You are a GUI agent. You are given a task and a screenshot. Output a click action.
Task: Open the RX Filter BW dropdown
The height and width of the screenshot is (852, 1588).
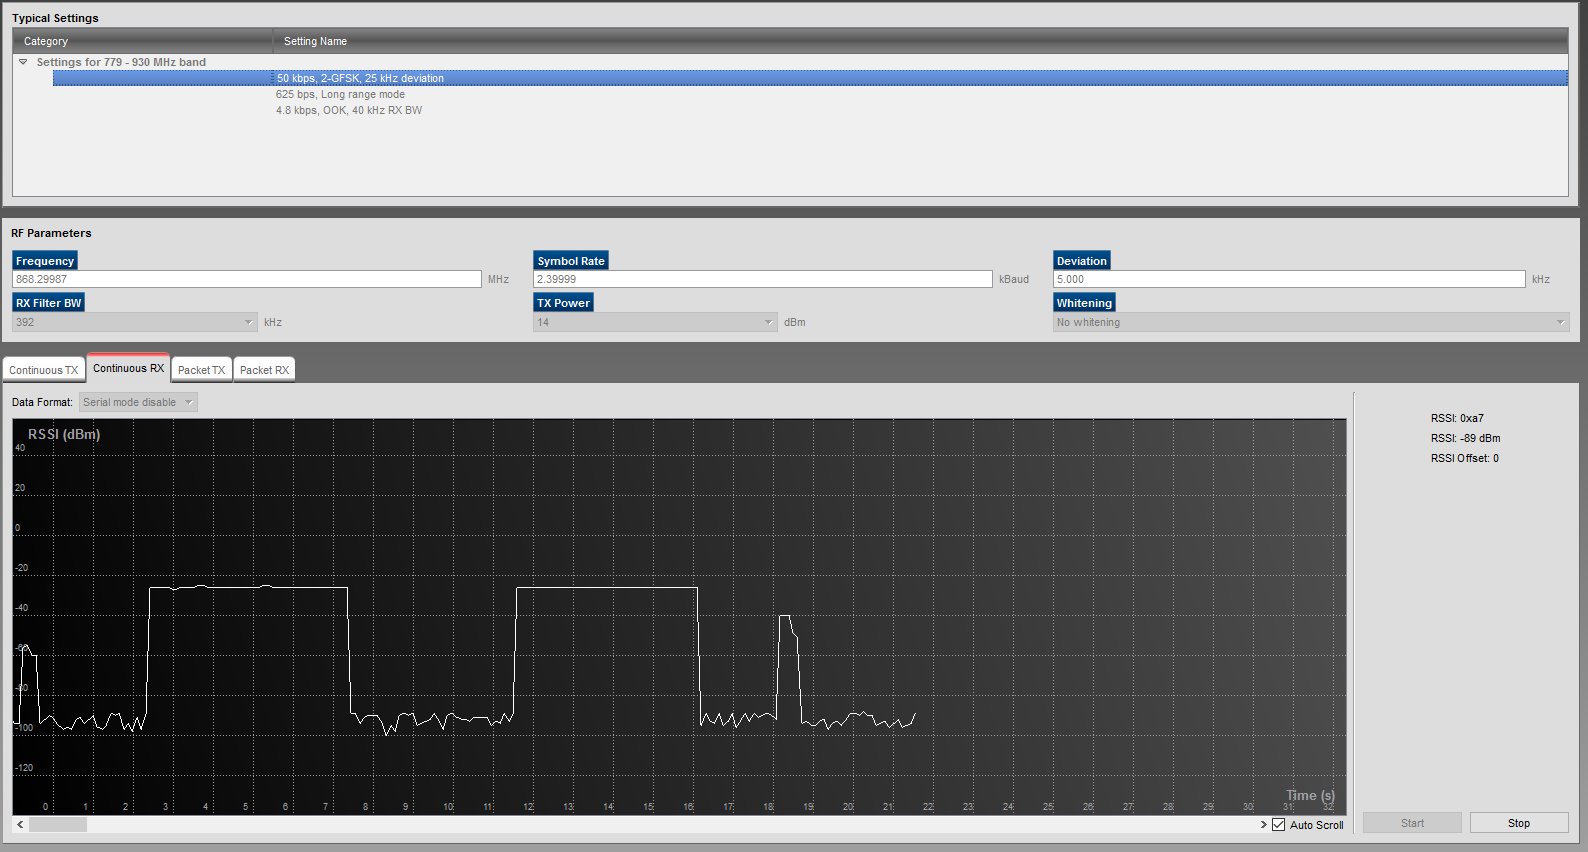(135, 322)
